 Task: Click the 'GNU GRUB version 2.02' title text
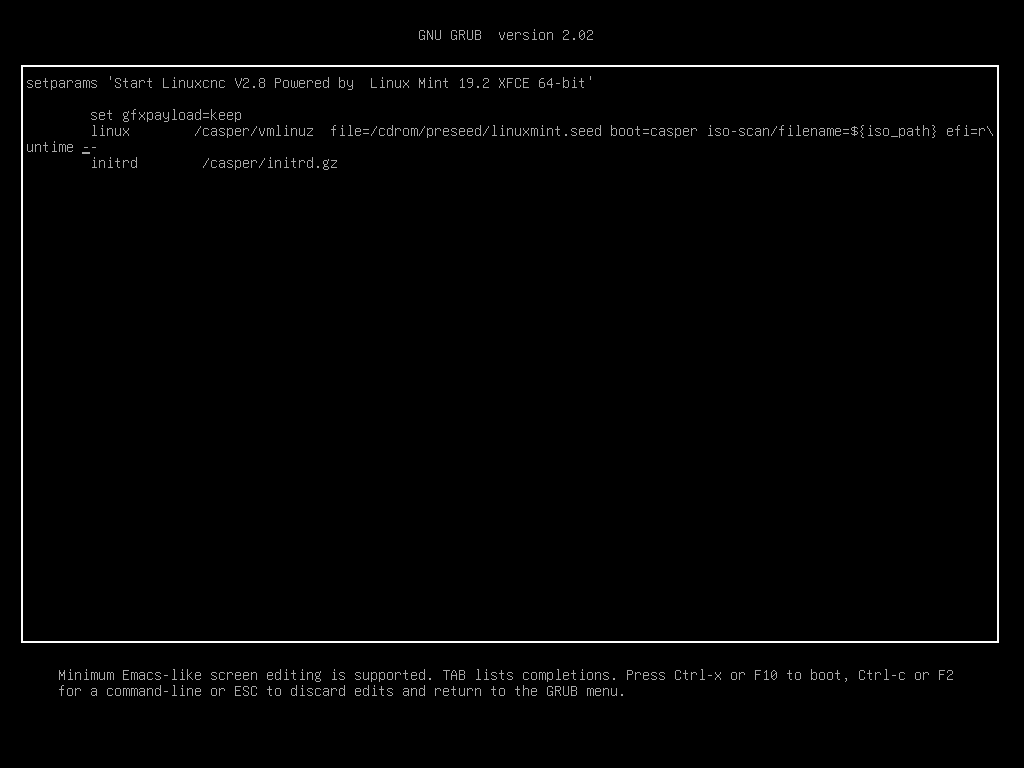tap(505, 35)
